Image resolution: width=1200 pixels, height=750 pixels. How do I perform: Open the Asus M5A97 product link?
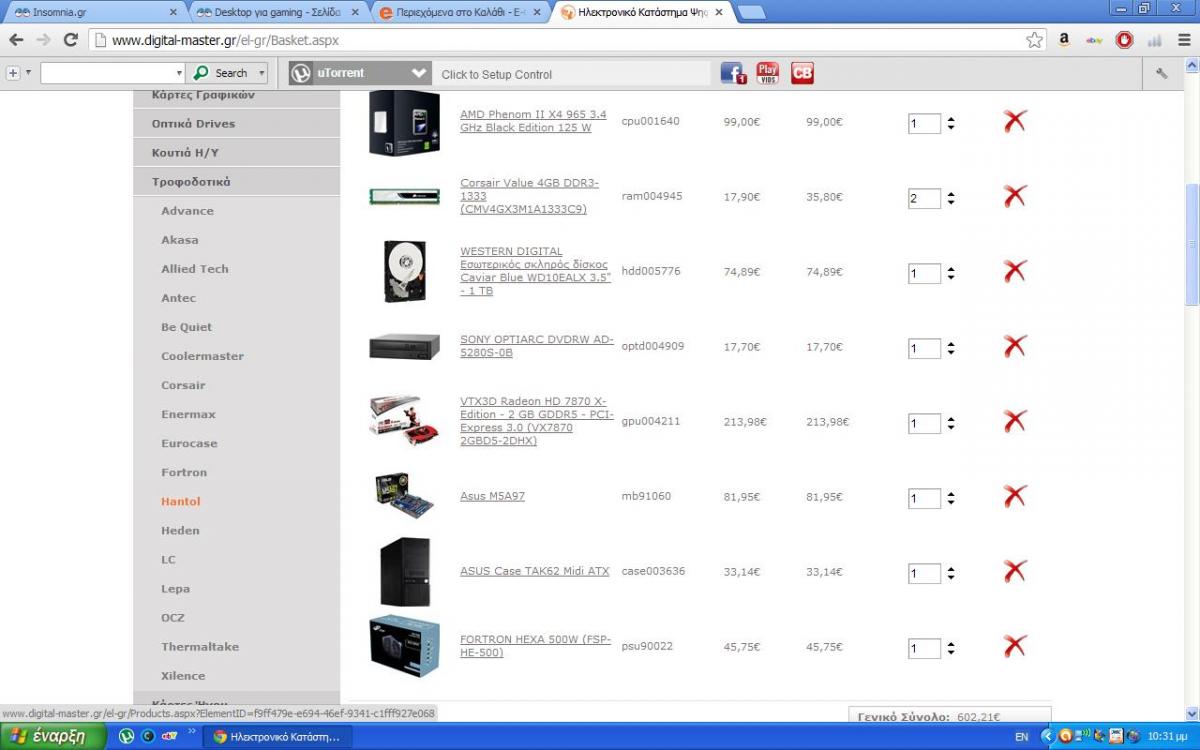click(x=492, y=496)
